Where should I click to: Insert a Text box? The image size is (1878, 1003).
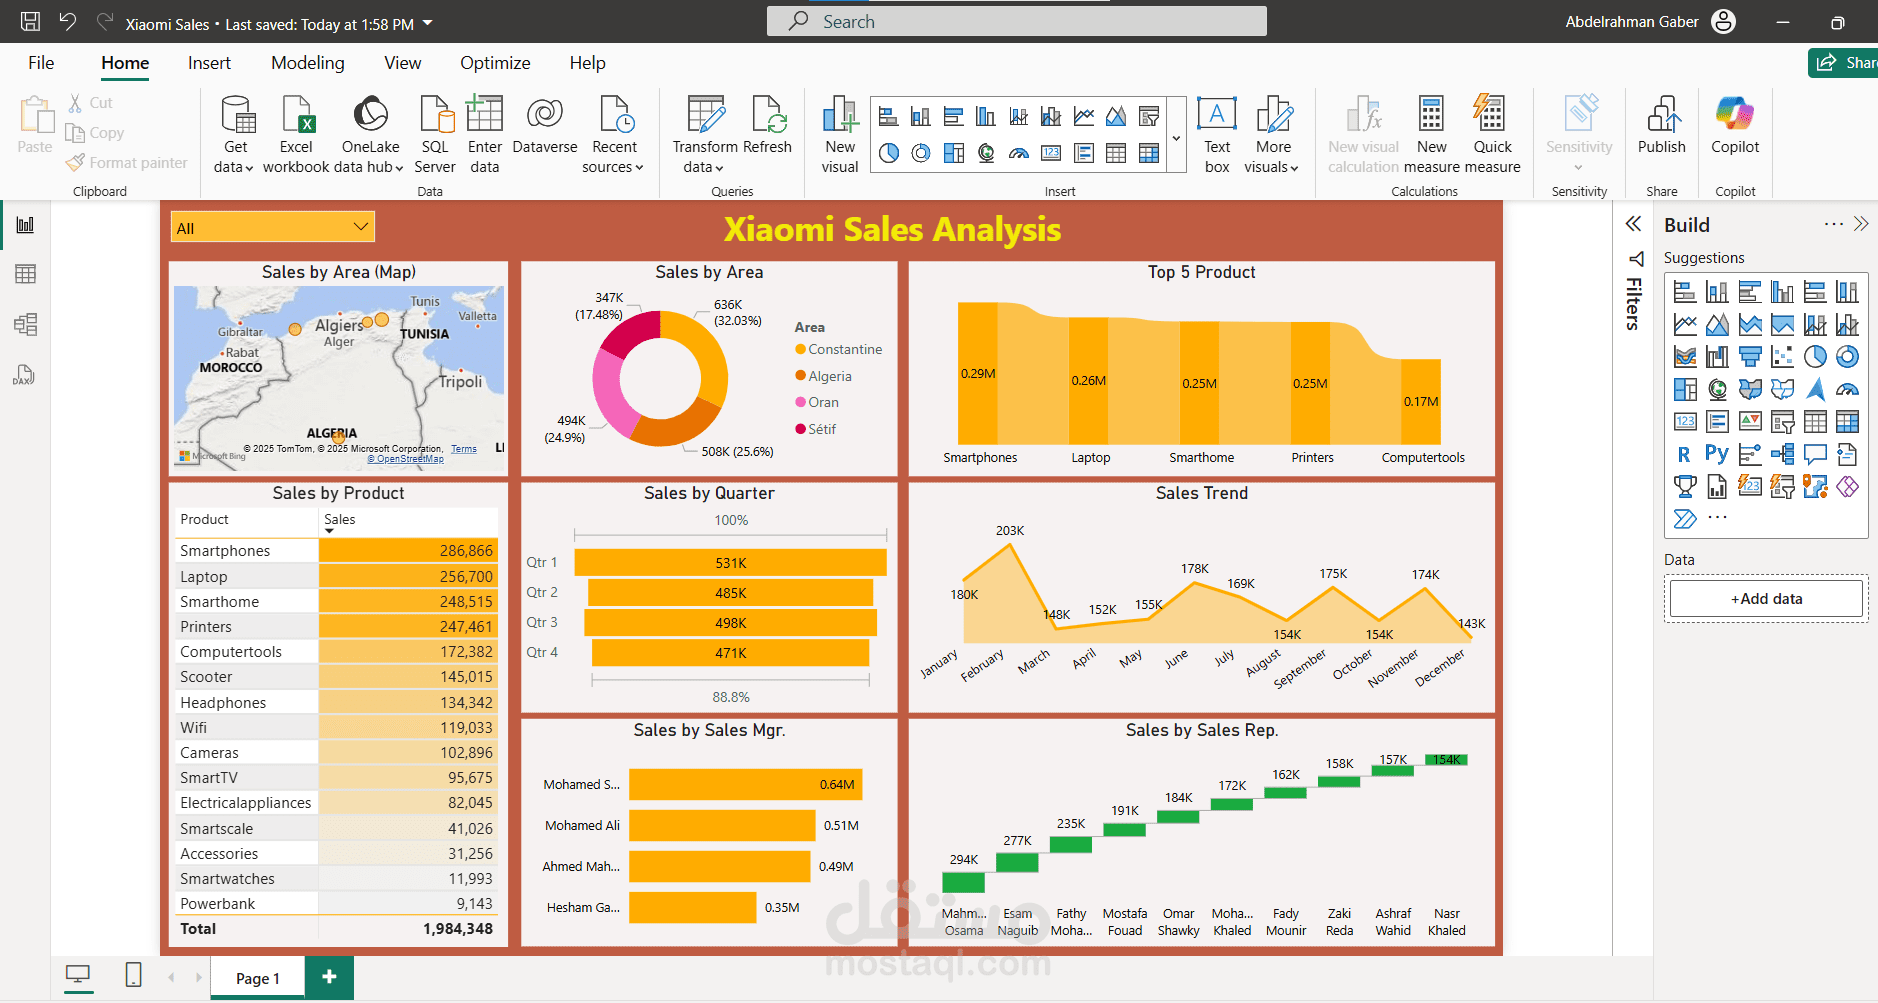coord(1217,134)
